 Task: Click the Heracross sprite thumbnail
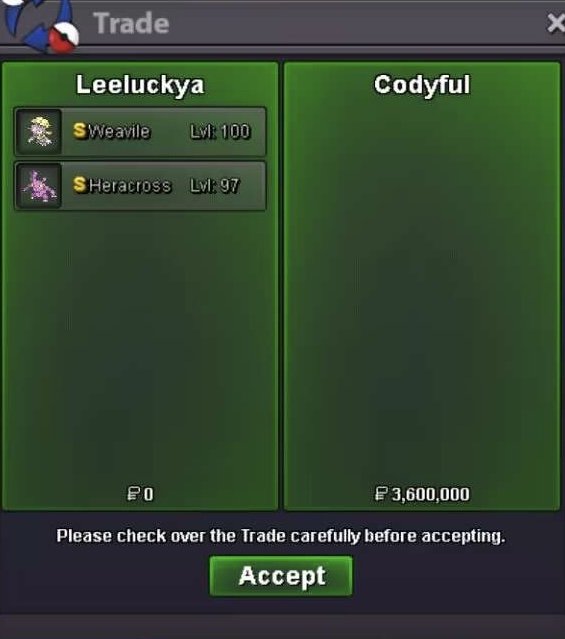39,186
